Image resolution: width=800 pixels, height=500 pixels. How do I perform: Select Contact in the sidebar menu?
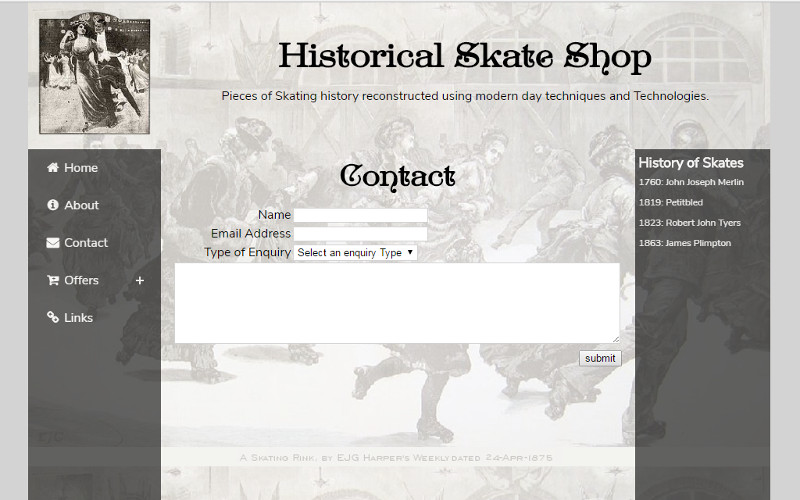point(86,243)
